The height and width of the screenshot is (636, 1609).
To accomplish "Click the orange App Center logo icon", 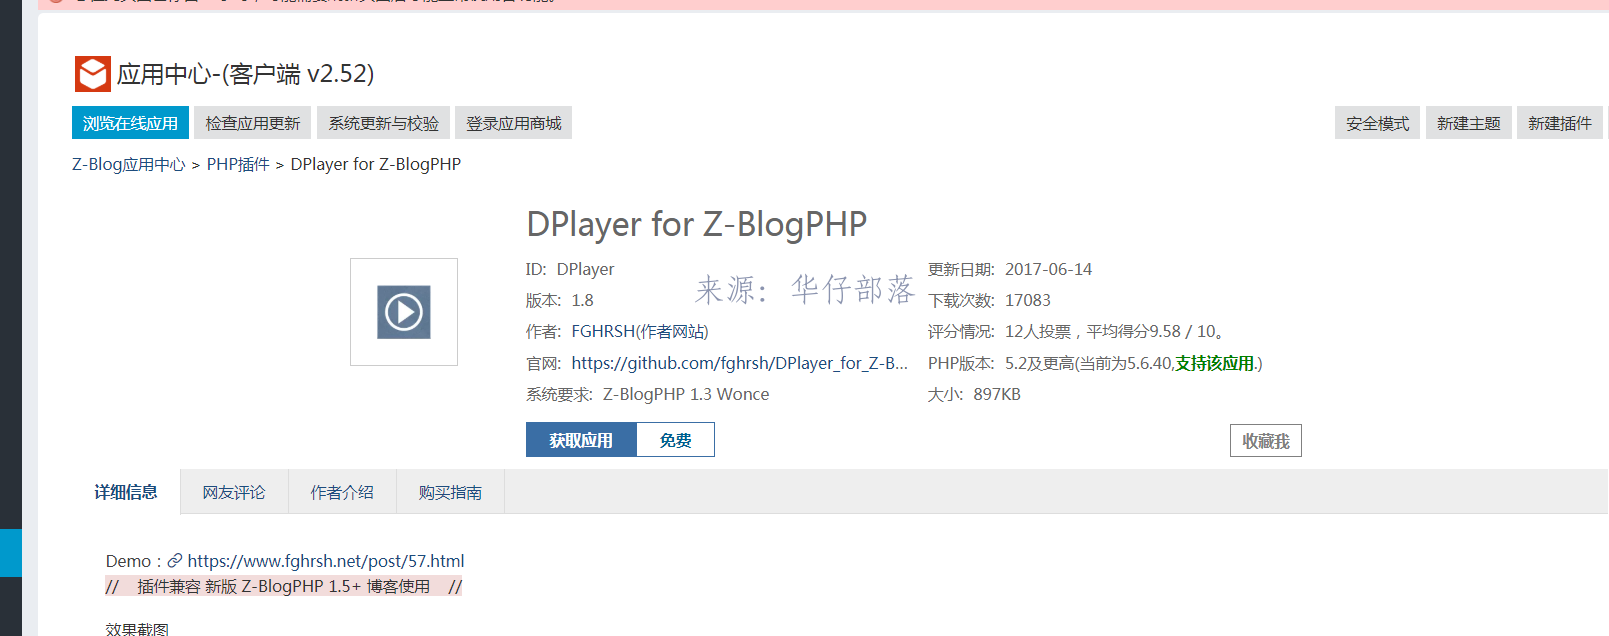I will click(93, 74).
